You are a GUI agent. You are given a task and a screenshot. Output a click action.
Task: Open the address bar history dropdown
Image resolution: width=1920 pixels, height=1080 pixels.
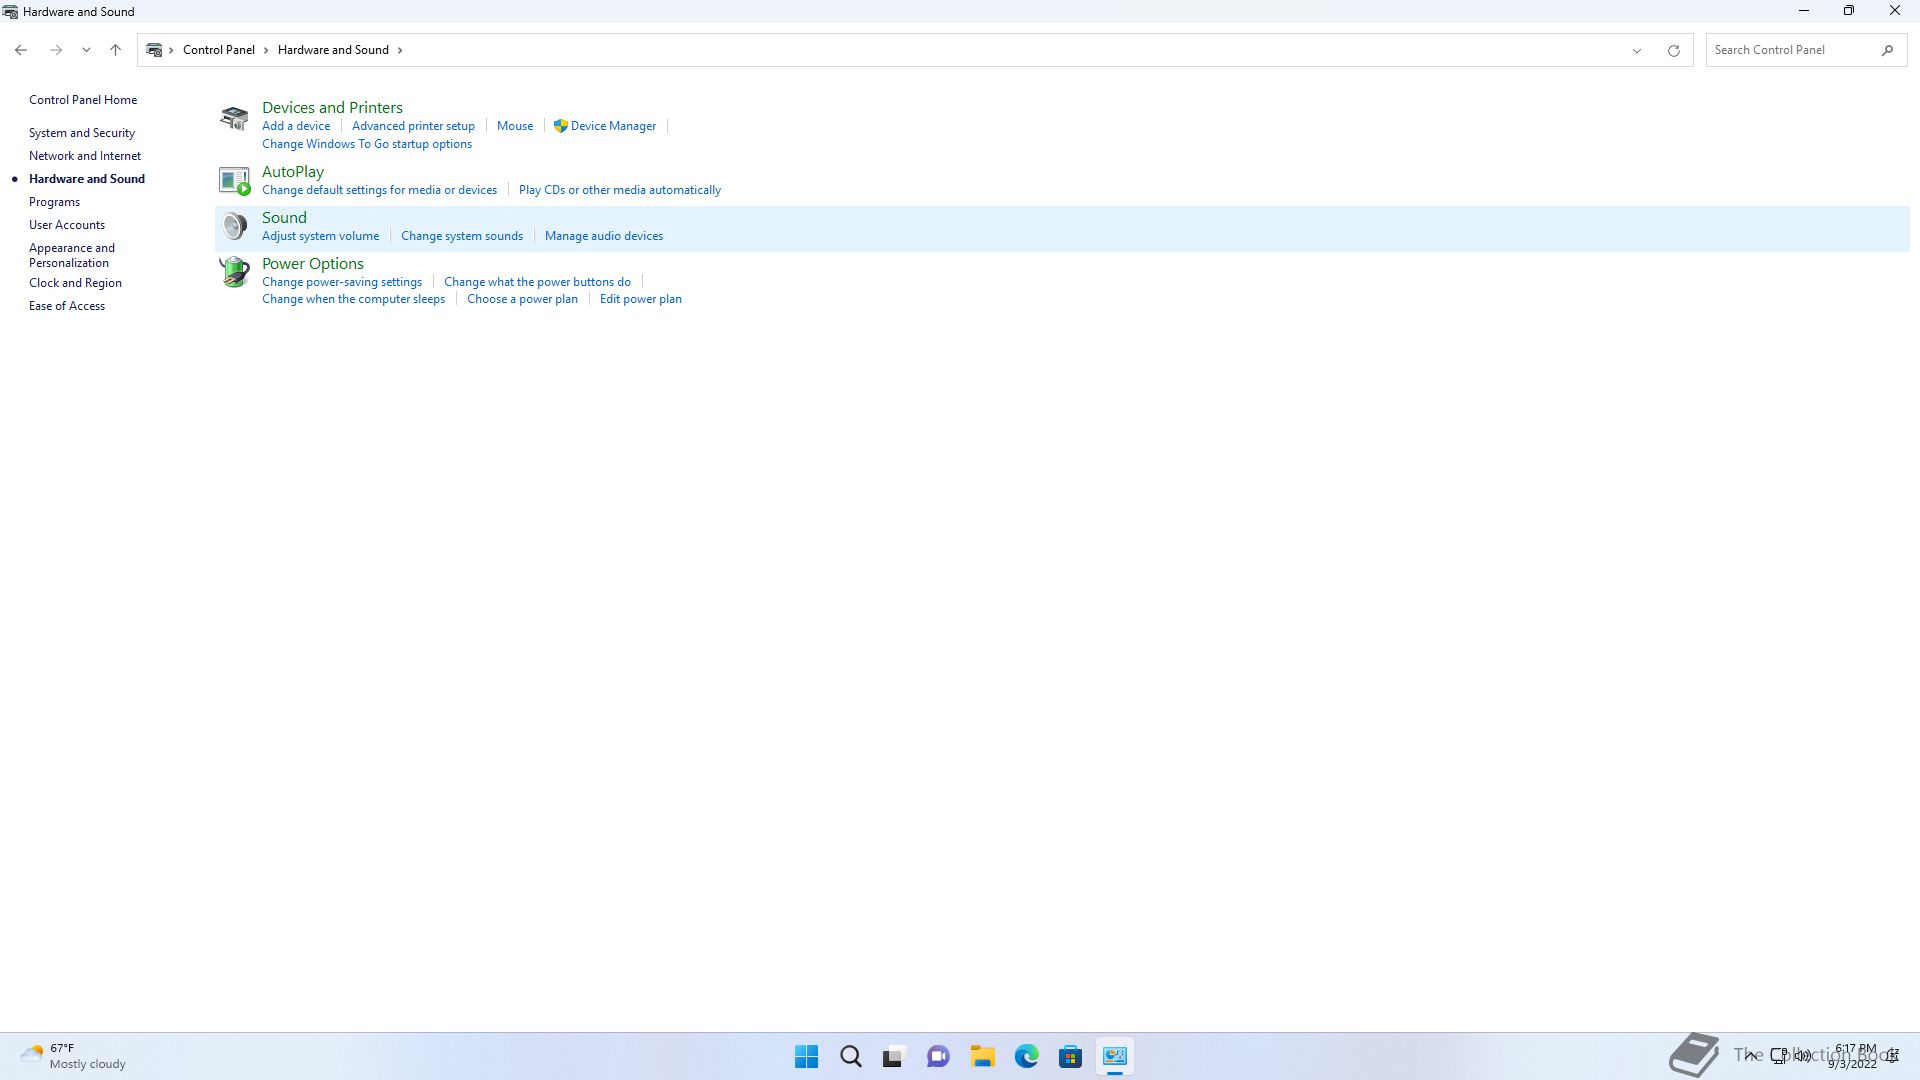[1637, 50]
